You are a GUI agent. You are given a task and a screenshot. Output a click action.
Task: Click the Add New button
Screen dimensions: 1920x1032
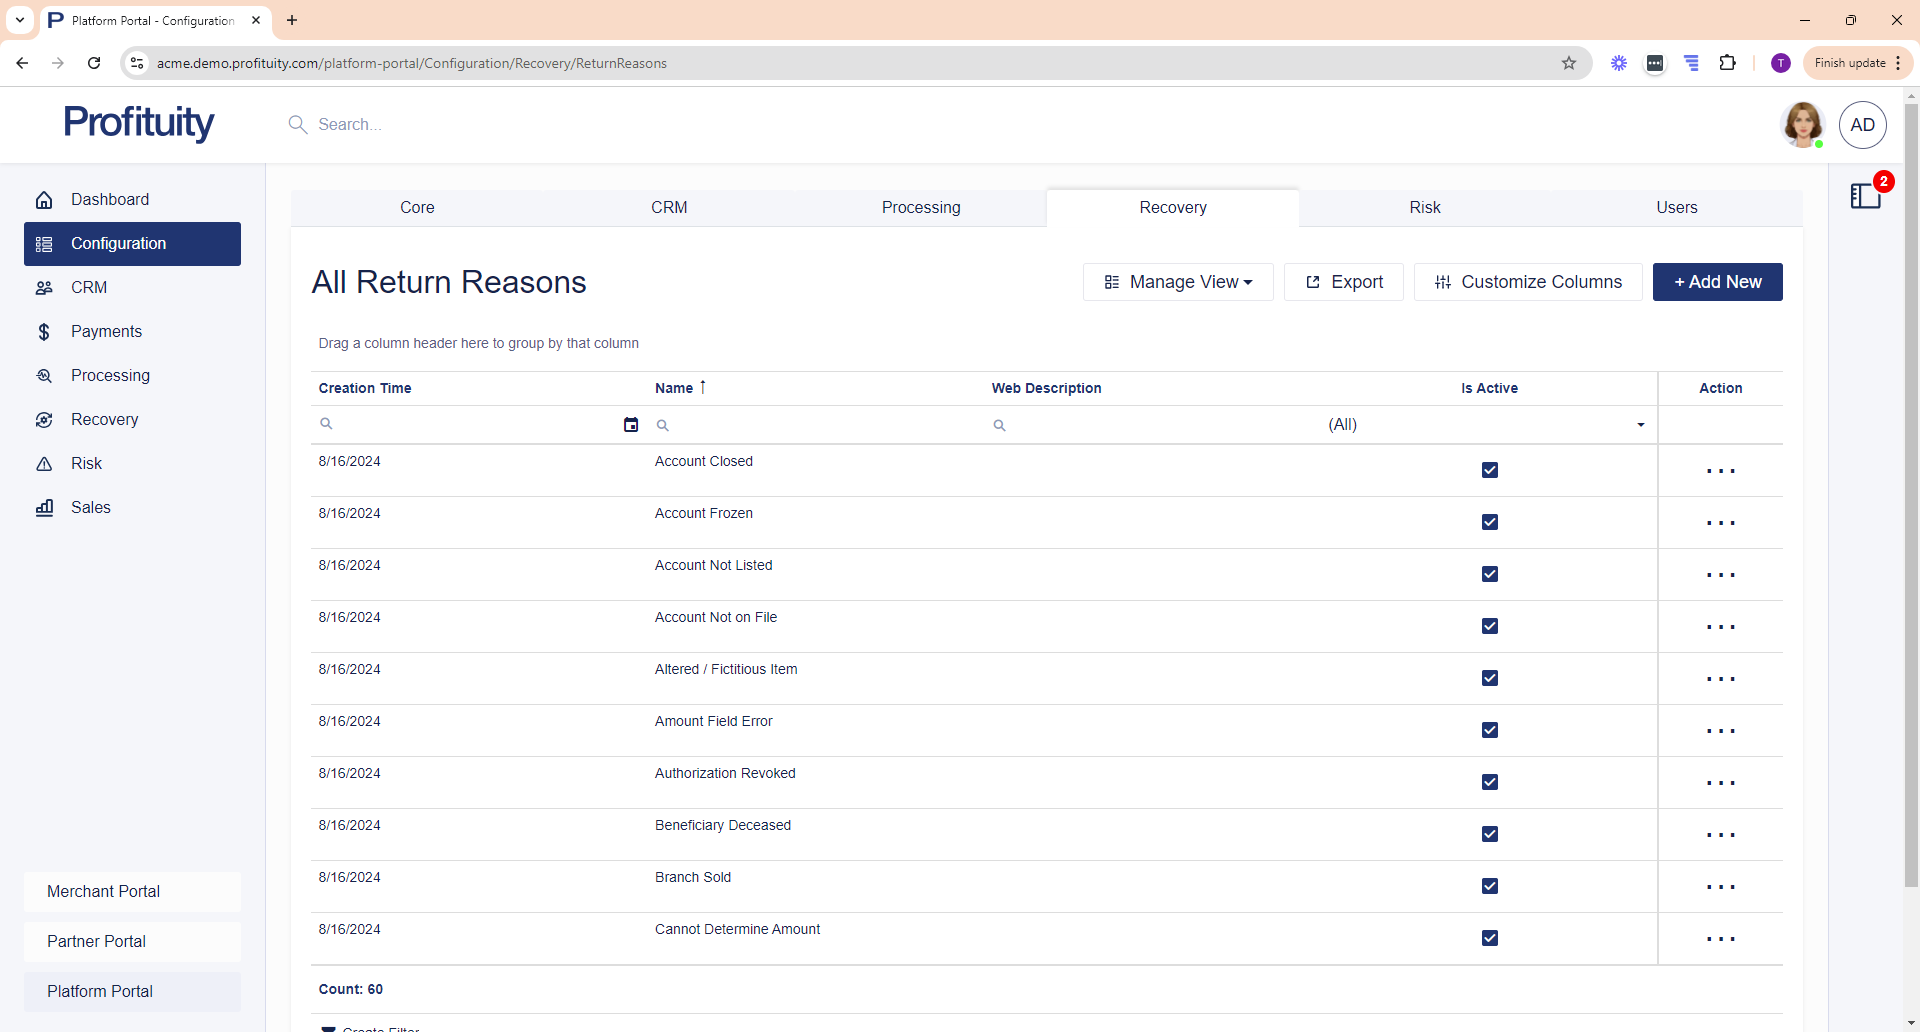click(x=1717, y=282)
